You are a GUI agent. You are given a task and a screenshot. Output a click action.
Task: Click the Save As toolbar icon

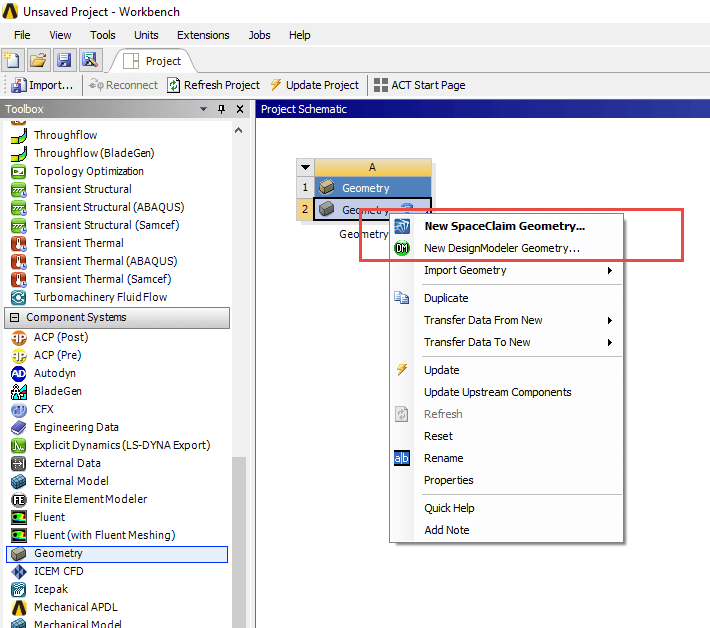pyautogui.click(x=90, y=60)
